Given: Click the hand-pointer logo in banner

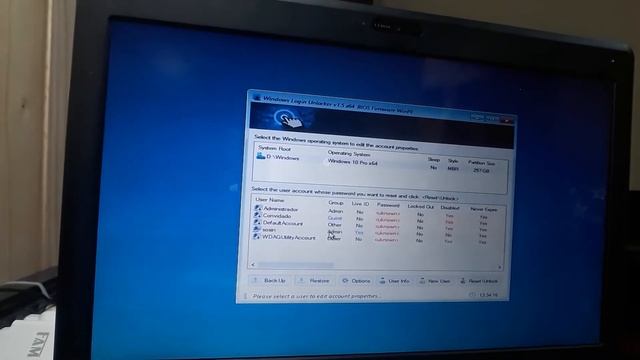Looking at the screenshot, I should [x=288, y=119].
